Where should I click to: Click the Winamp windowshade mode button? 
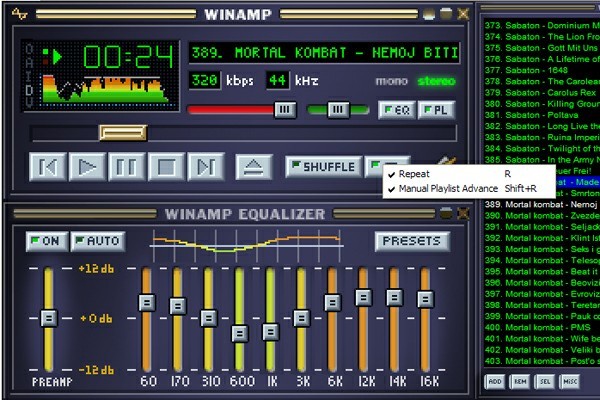pos(446,14)
